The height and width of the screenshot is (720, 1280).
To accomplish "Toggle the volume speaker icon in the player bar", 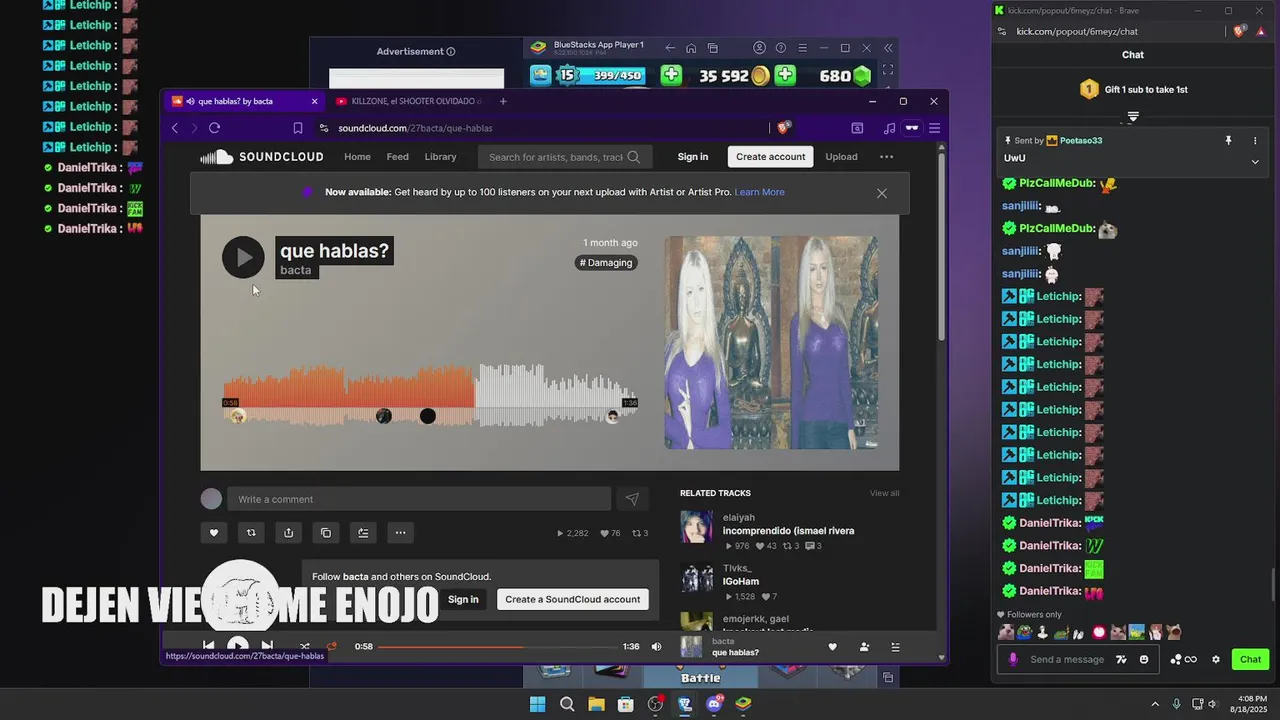I will pos(657,647).
